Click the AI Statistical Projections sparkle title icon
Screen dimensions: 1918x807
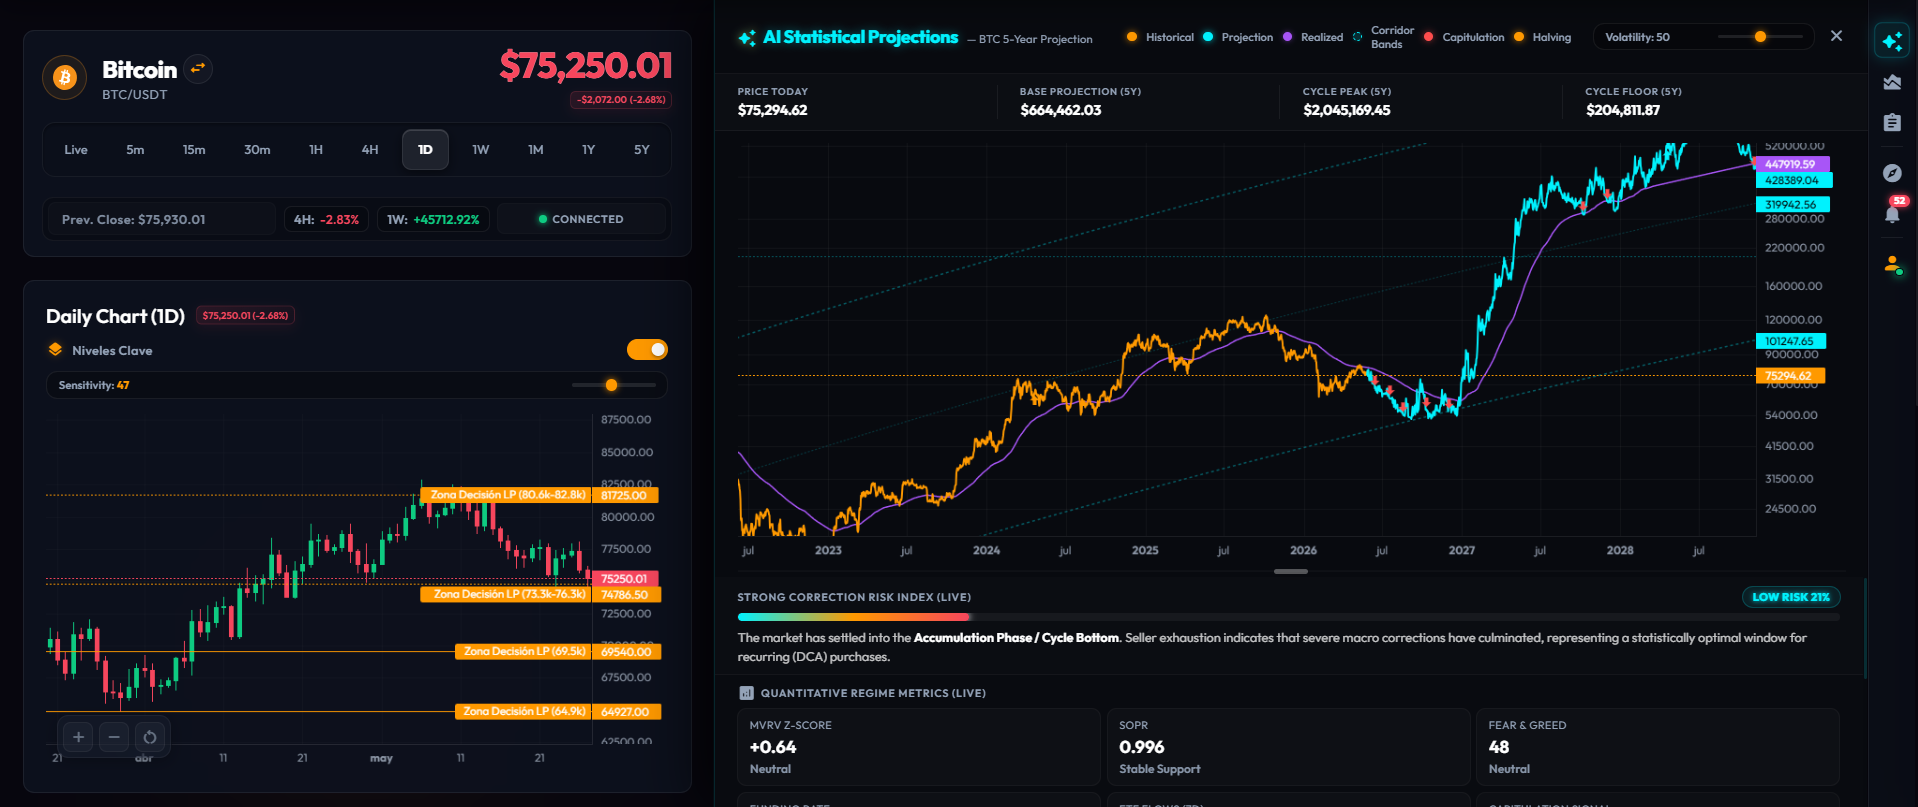(x=747, y=38)
